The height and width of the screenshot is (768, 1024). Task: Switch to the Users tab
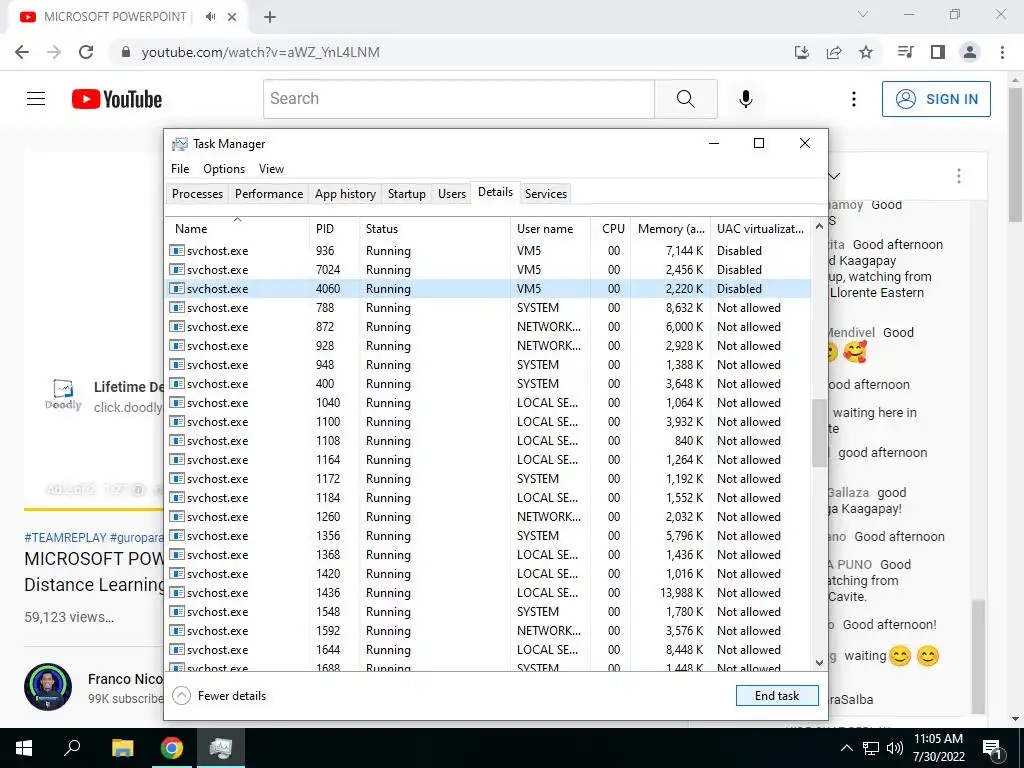[x=452, y=193]
